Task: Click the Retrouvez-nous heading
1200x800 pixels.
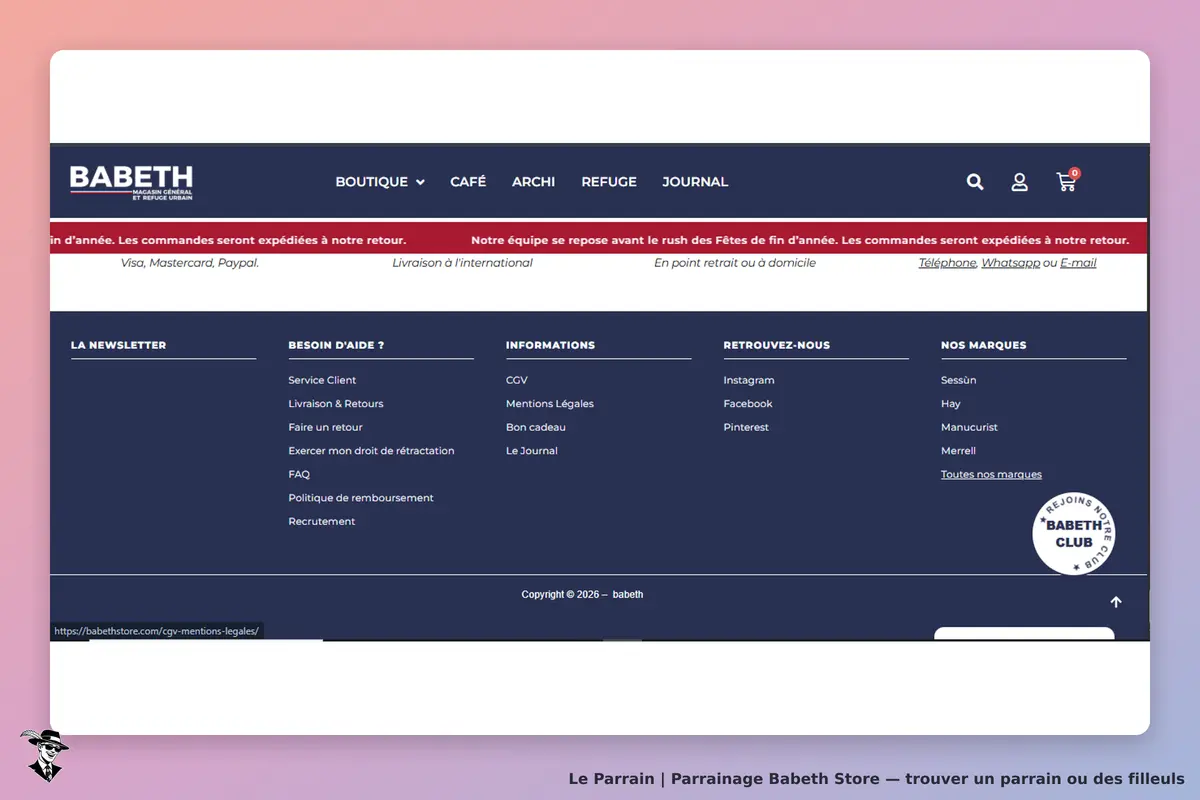Action: (x=777, y=345)
